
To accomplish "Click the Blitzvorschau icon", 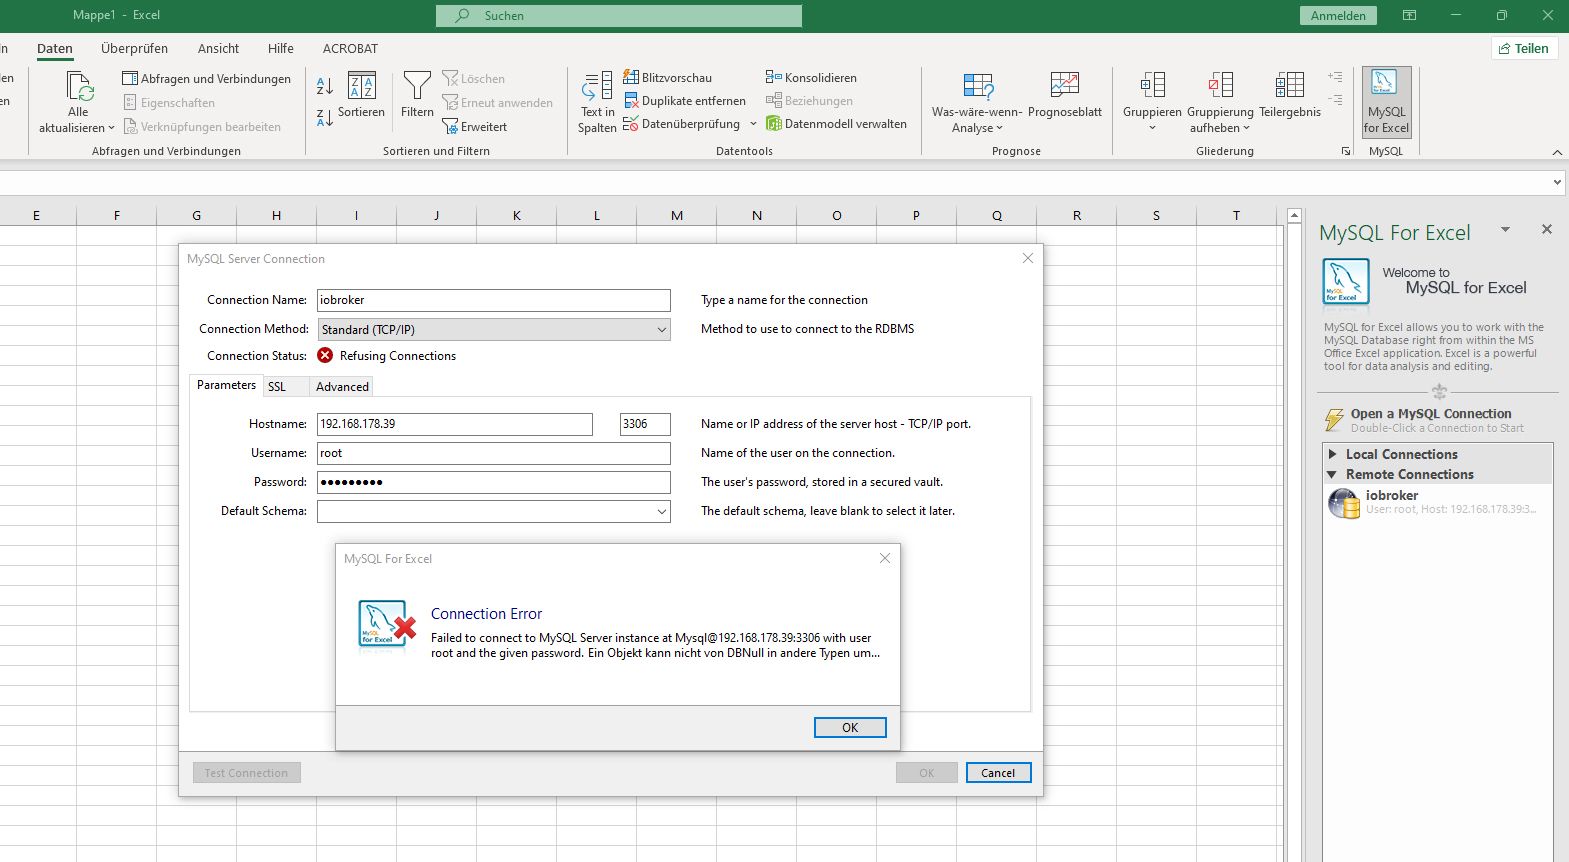I will tap(631, 77).
